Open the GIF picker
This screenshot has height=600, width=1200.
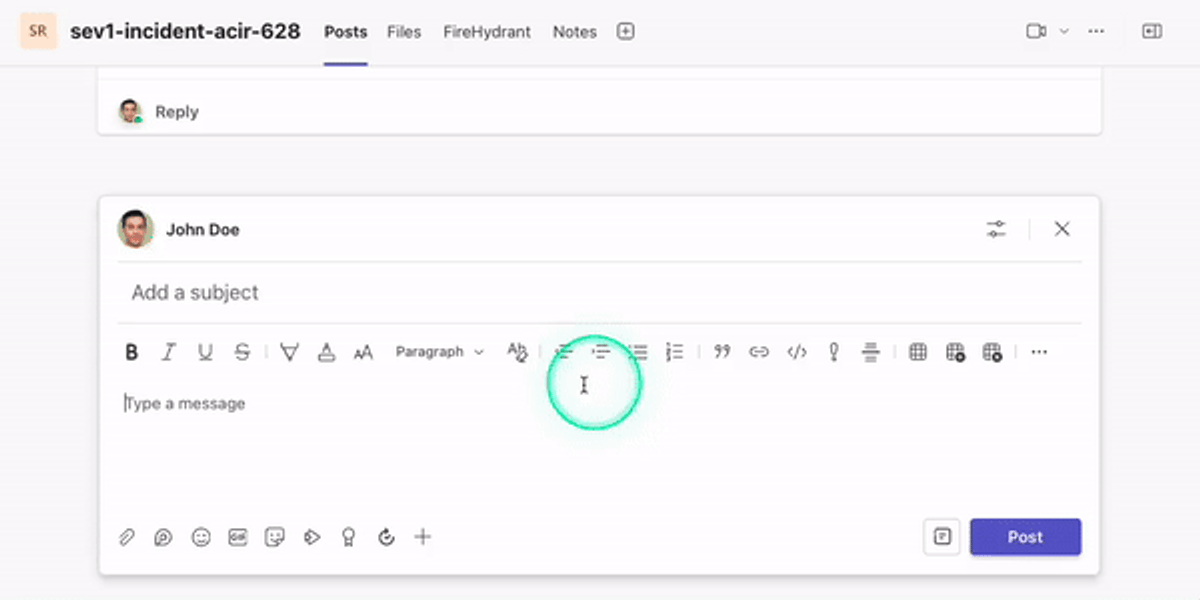tap(238, 537)
